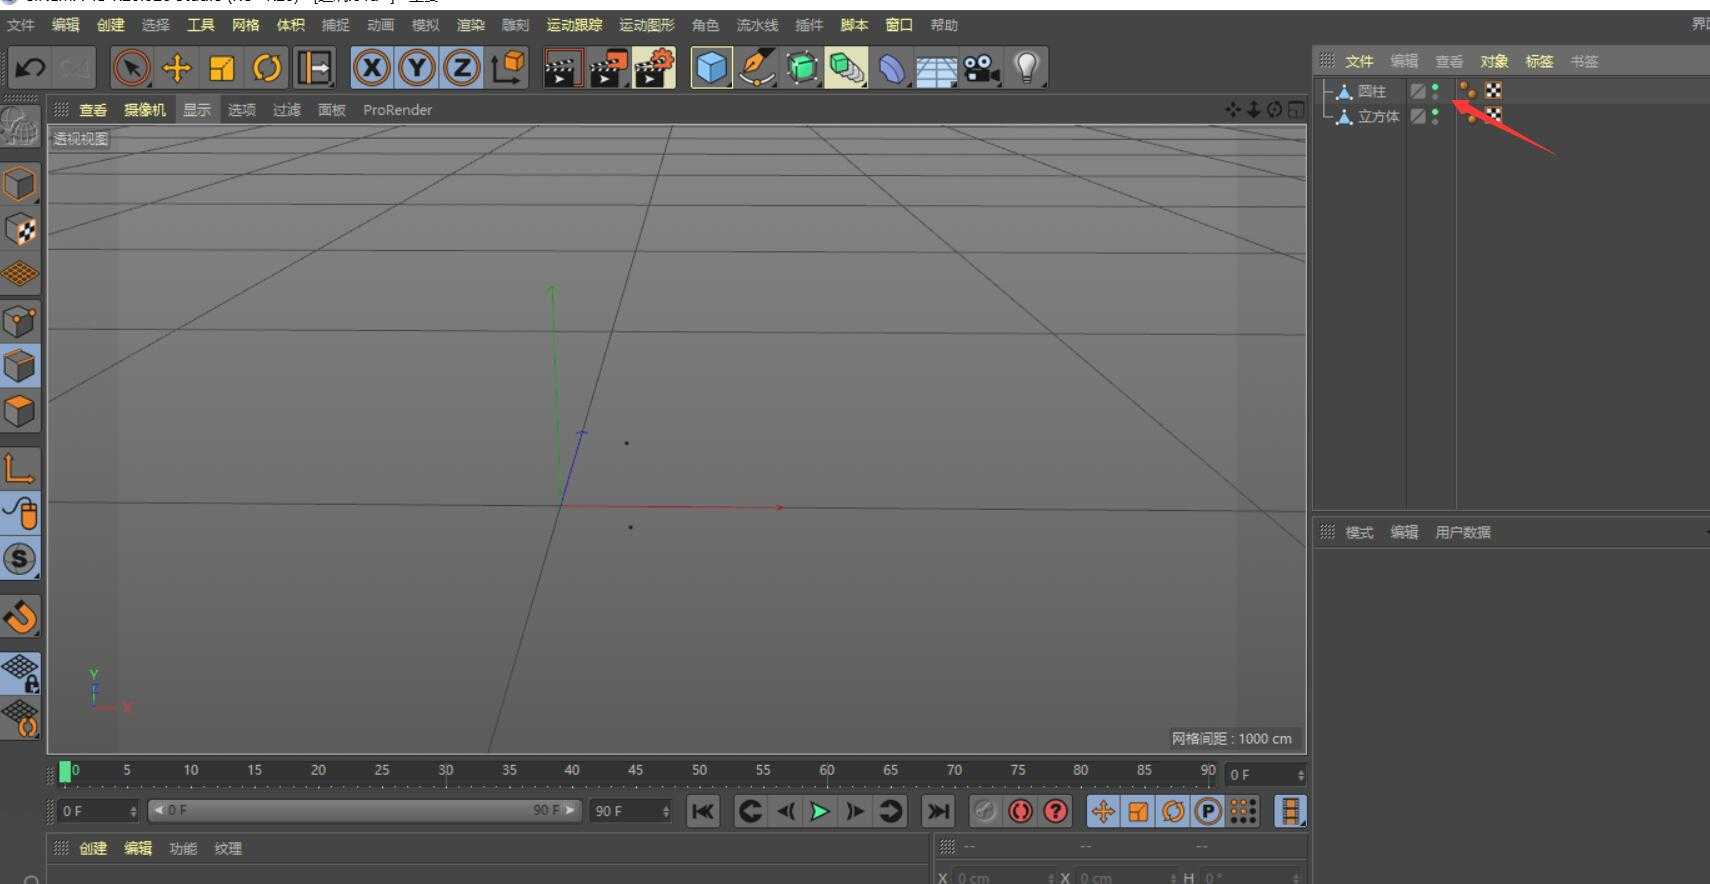Click the Camera object icon

pos(981,68)
